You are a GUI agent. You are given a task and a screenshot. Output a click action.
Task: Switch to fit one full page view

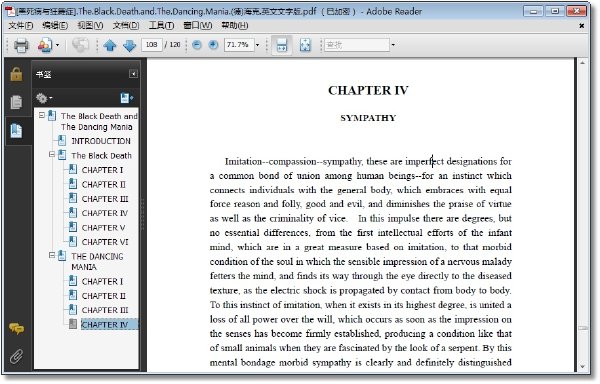[x=305, y=45]
